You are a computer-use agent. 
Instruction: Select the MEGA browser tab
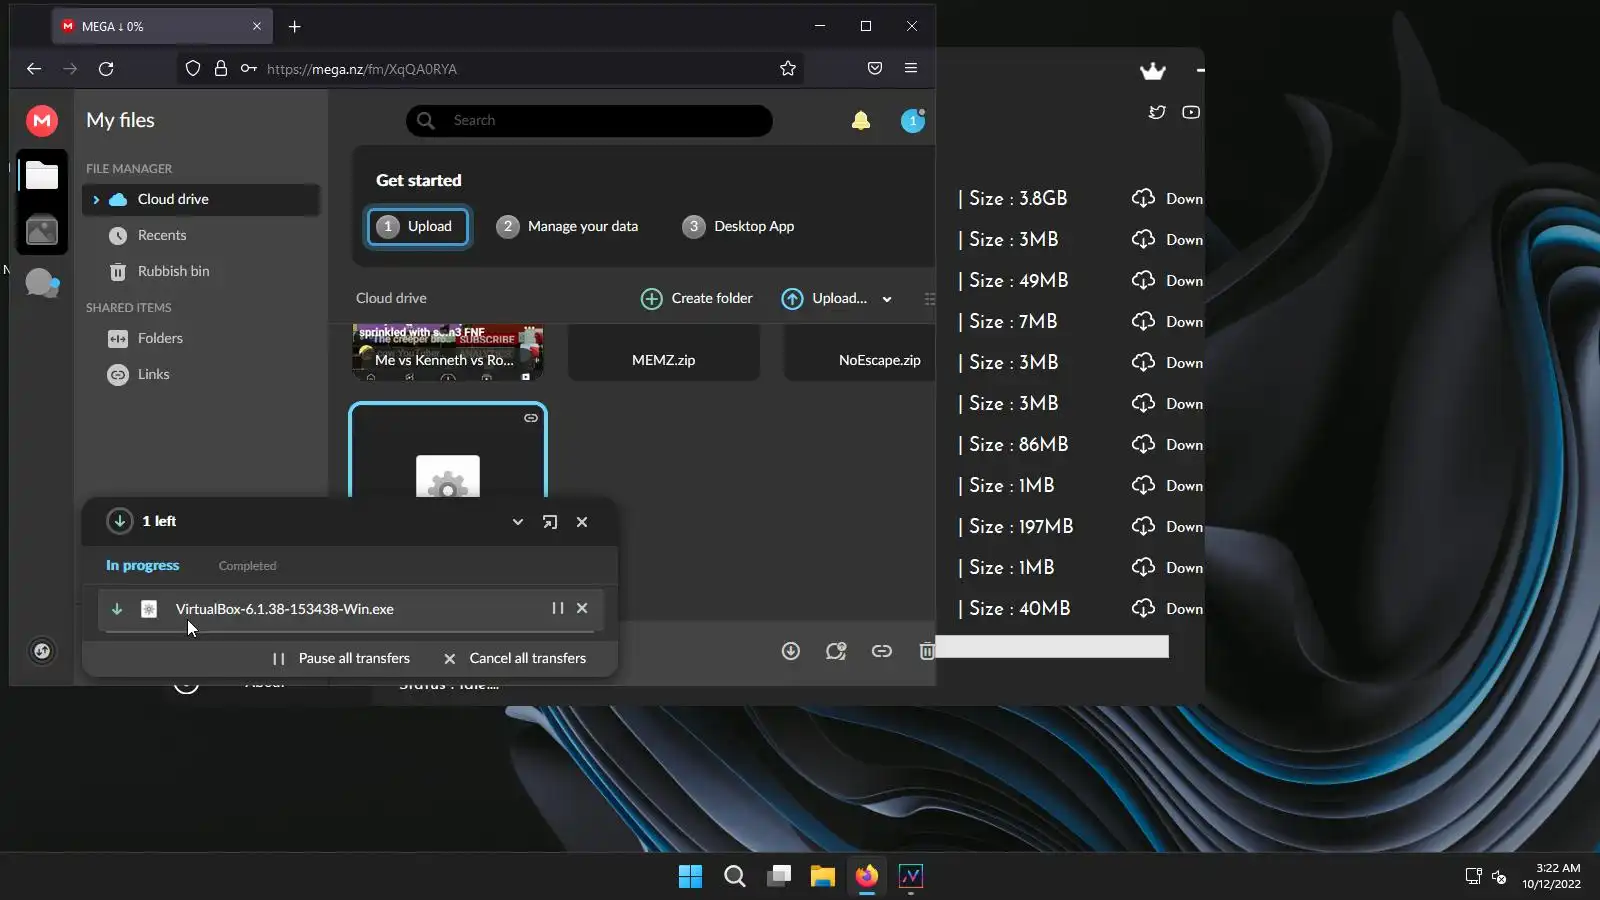[162, 27]
